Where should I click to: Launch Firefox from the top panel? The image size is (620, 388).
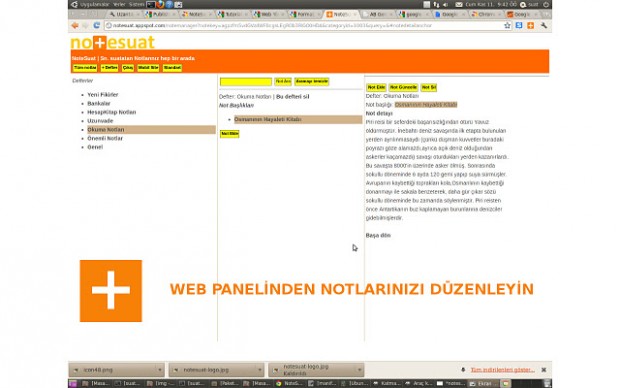click(160, 4)
